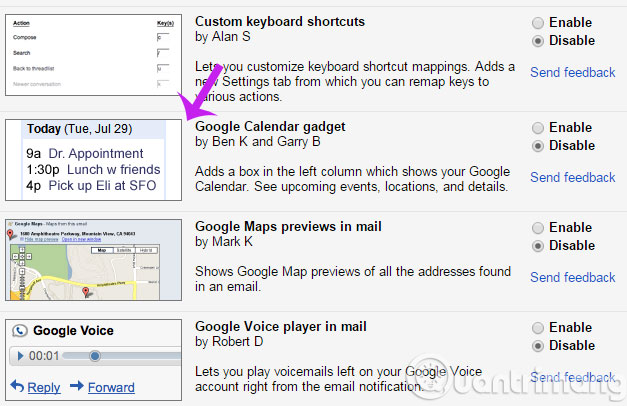Click Send feedback for Google Maps previews

coord(572,277)
